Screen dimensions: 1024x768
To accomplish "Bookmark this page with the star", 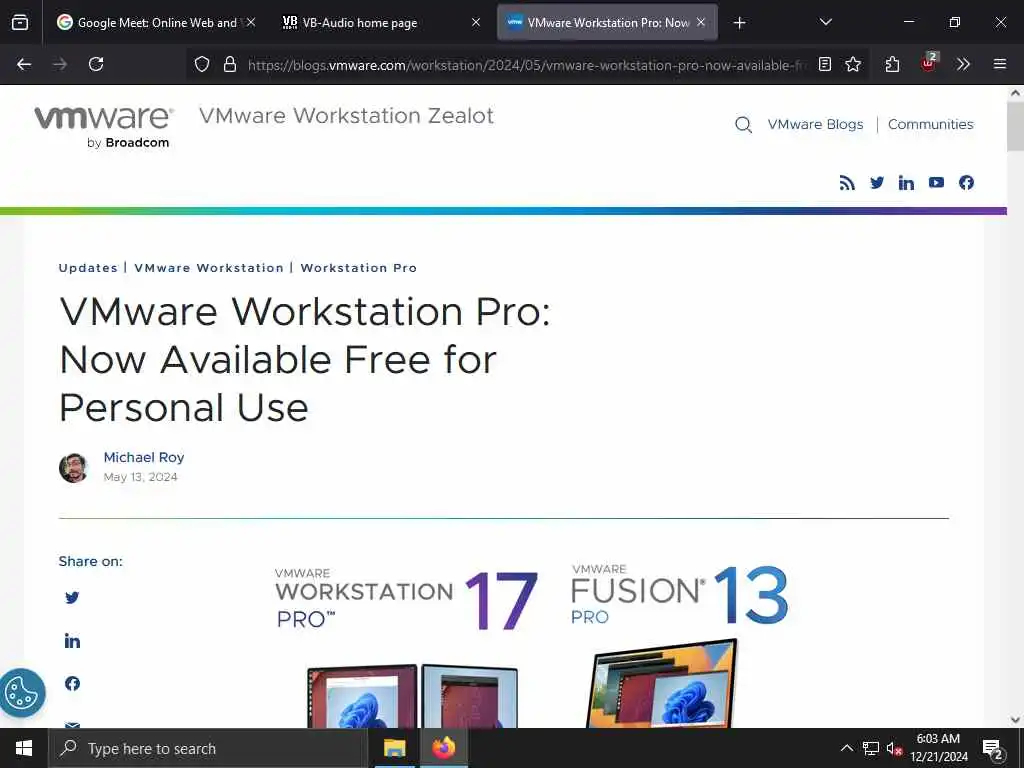I will click(x=853, y=64).
